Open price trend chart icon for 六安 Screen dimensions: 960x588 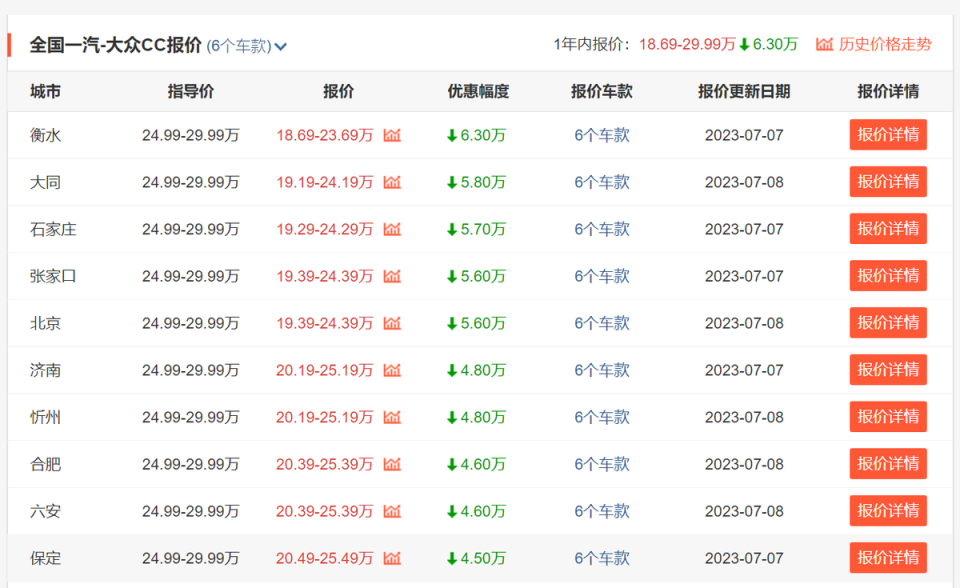392,511
